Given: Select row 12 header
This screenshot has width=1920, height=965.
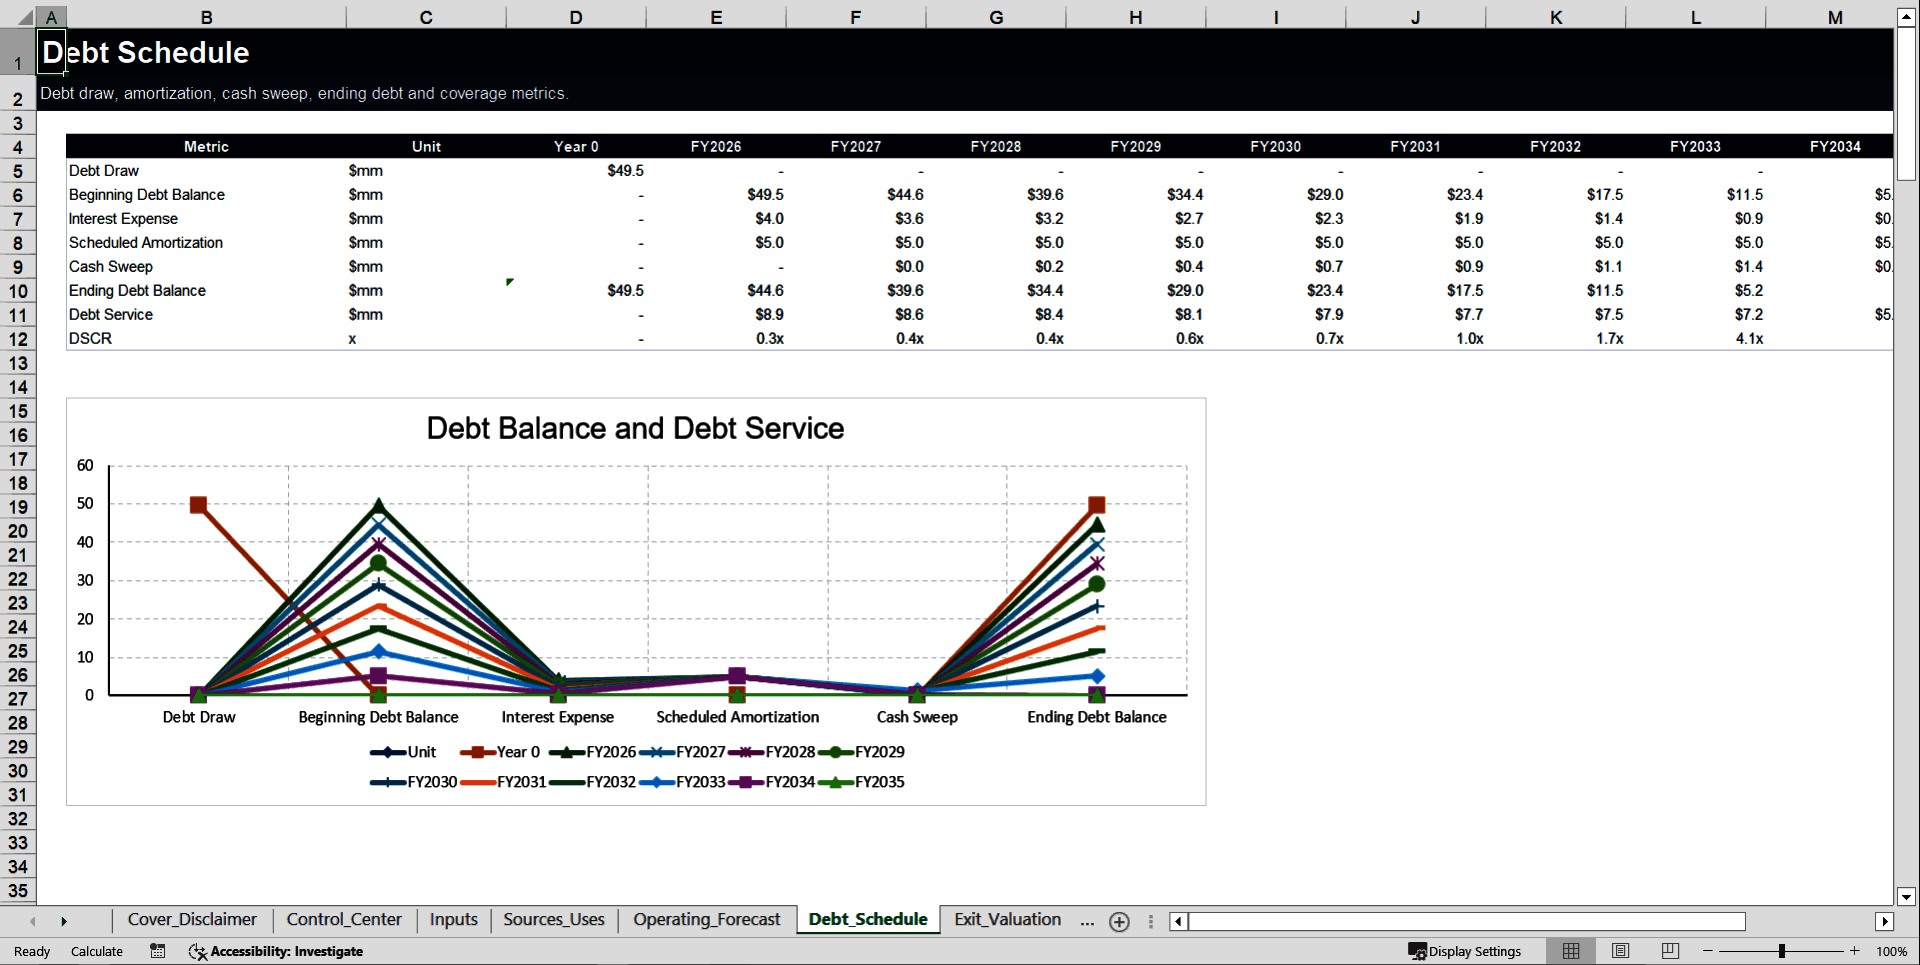Looking at the screenshot, I should [x=18, y=339].
